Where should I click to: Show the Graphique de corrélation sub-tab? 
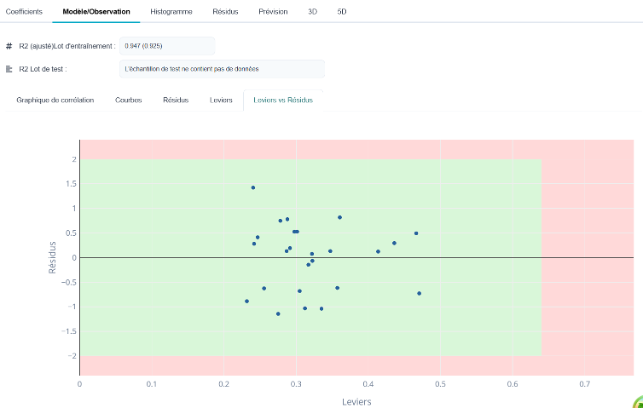[x=55, y=100]
